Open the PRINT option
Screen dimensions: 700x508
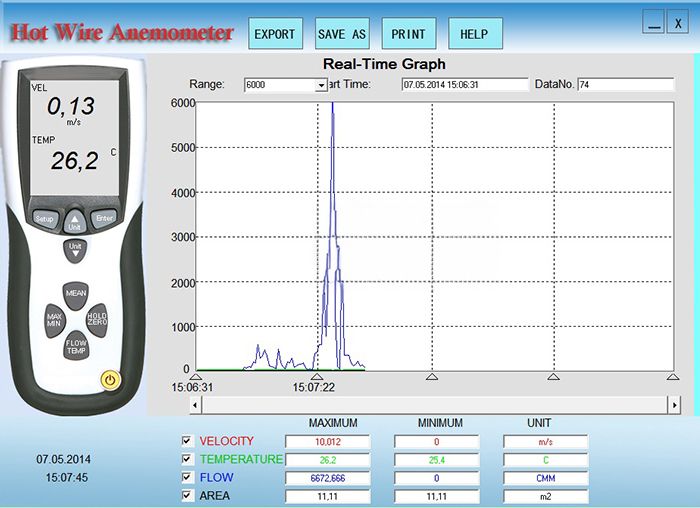[408, 34]
